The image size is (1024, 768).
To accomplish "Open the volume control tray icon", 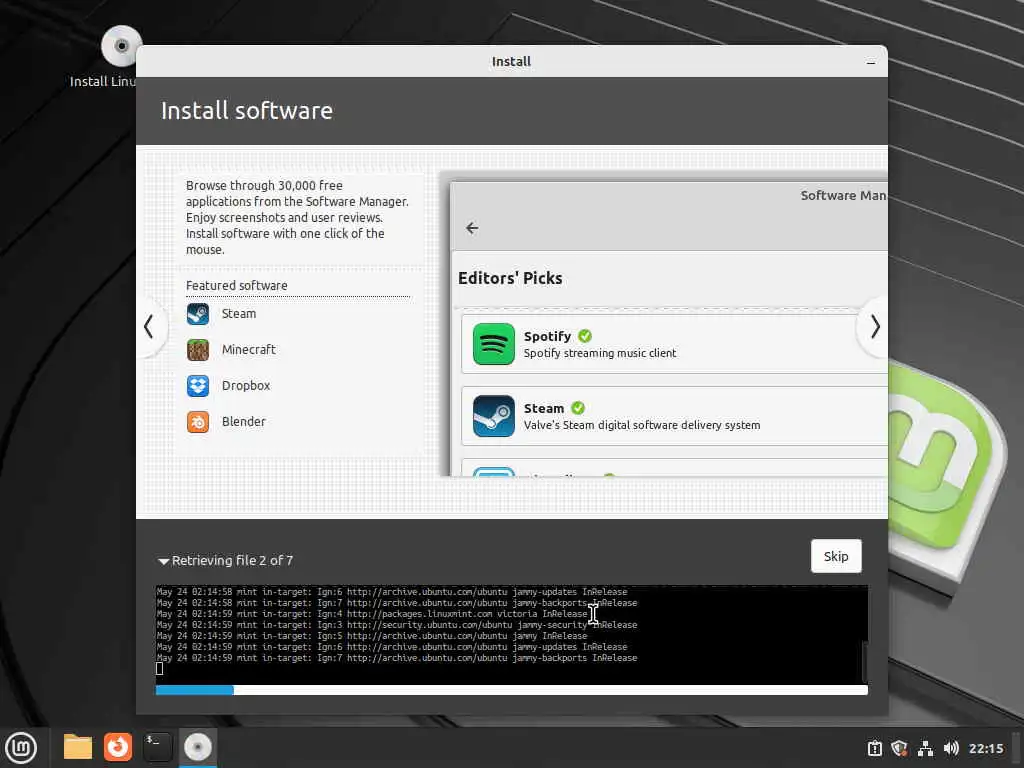I will pyautogui.click(x=951, y=748).
